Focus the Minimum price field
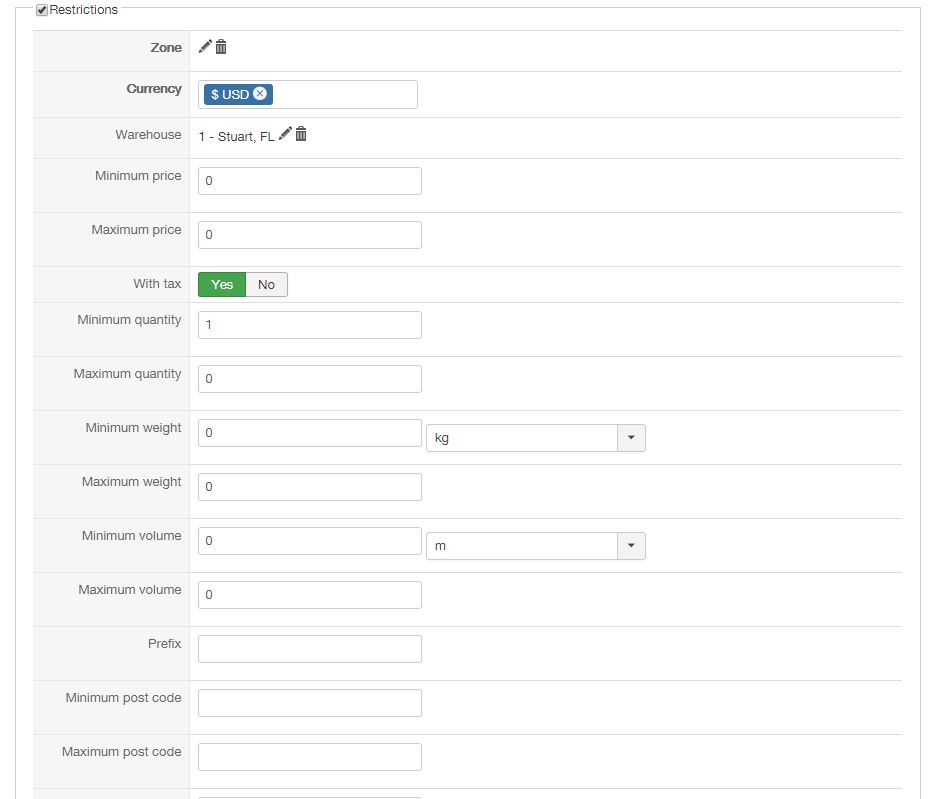This screenshot has height=799, width=934. pyautogui.click(x=309, y=181)
